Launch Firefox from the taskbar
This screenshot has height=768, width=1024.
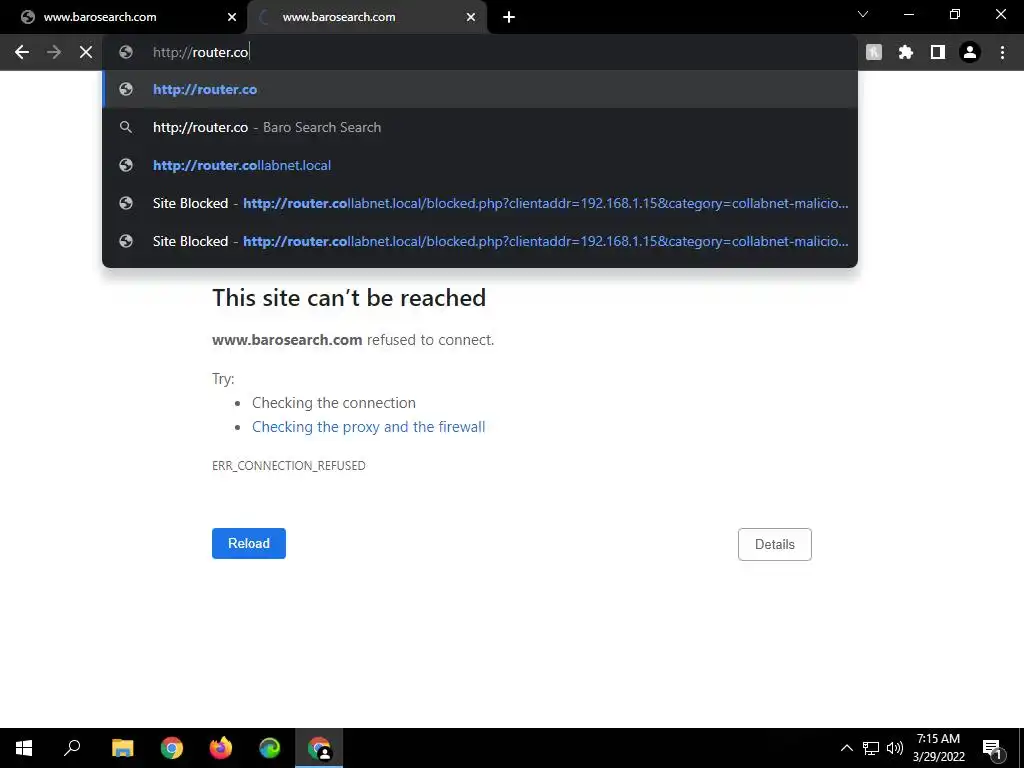click(x=221, y=748)
